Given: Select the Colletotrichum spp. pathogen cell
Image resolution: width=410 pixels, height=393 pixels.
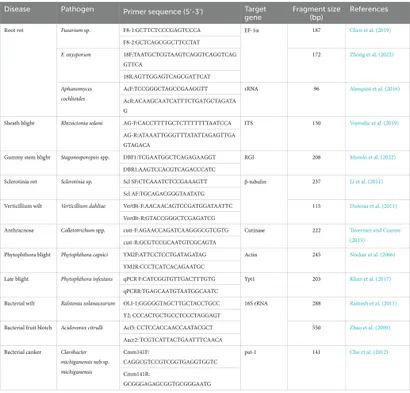Looking at the screenshot, I should click(x=83, y=230).
